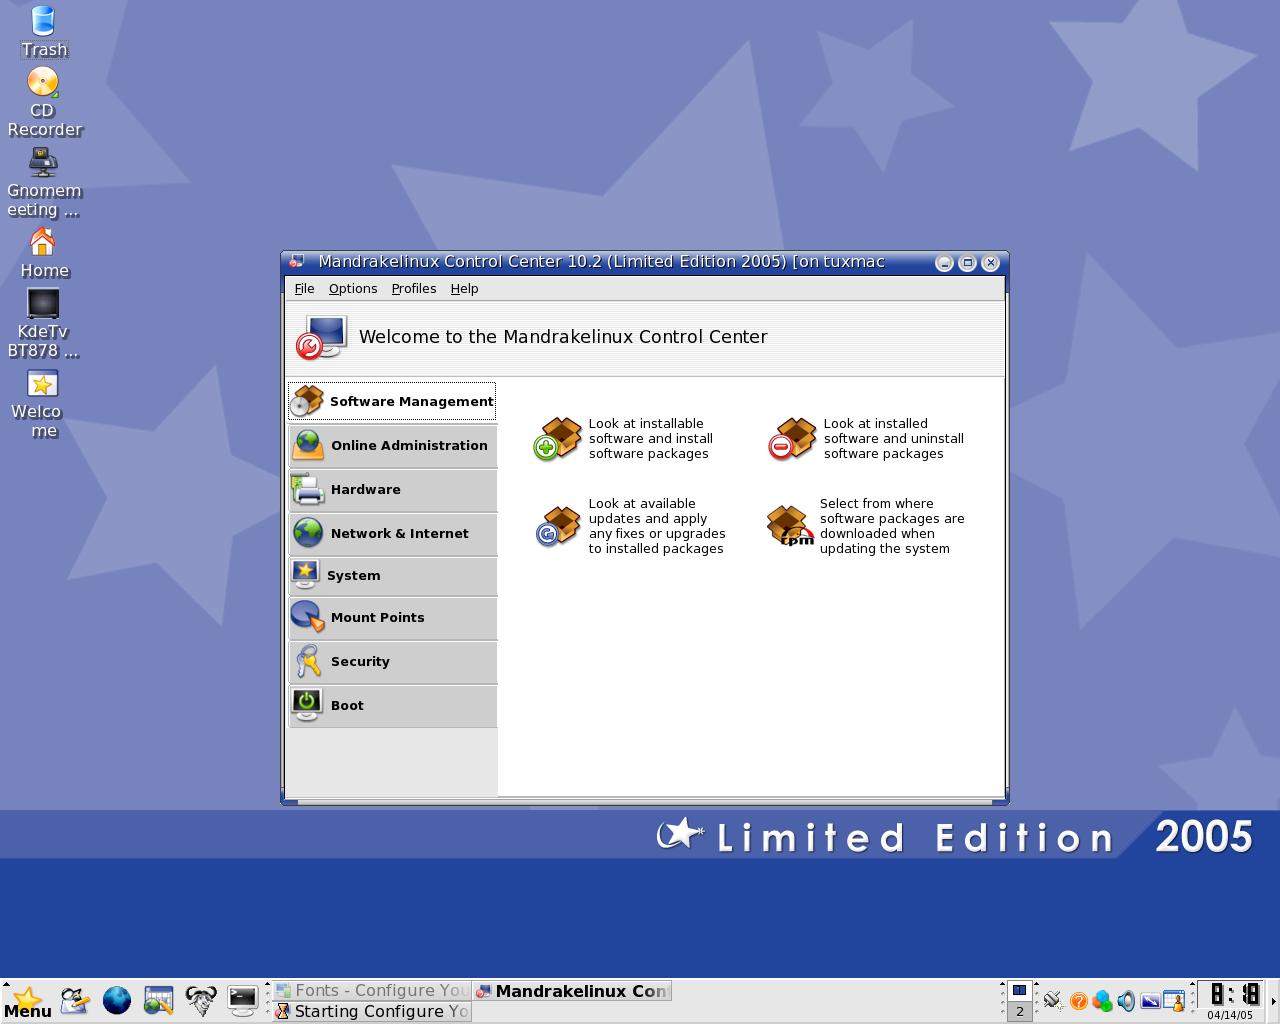
Task: Select the System section
Action: pyautogui.click(x=392, y=576)
